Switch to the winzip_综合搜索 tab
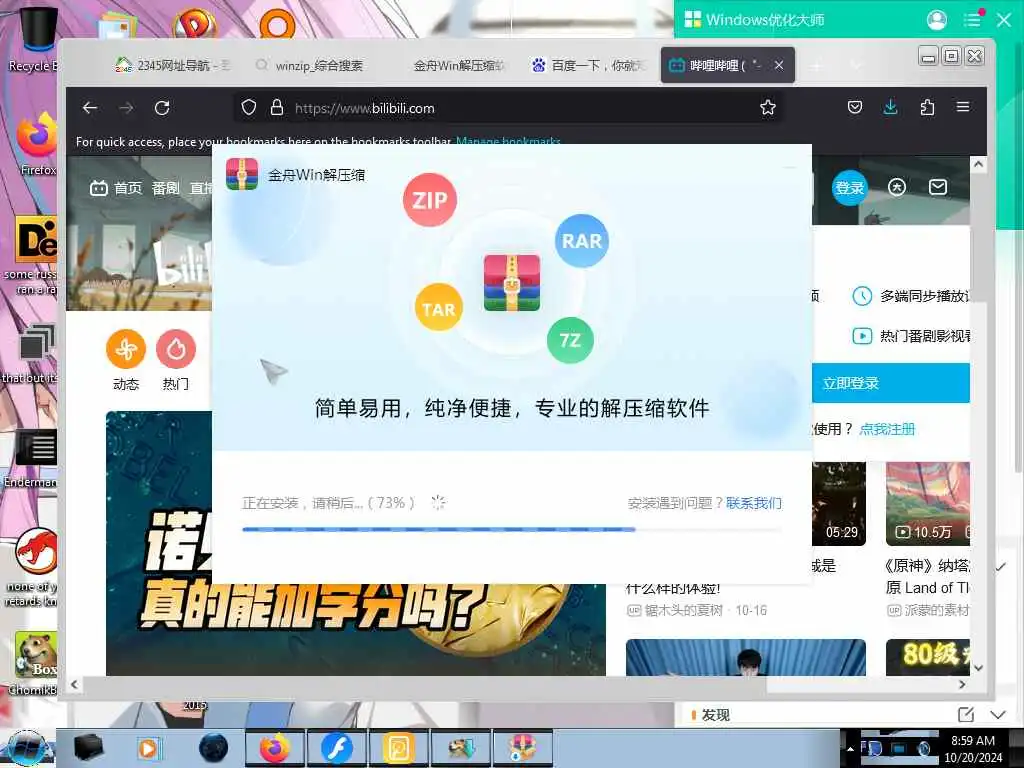 pyautogui.click(x=310, y=65)
